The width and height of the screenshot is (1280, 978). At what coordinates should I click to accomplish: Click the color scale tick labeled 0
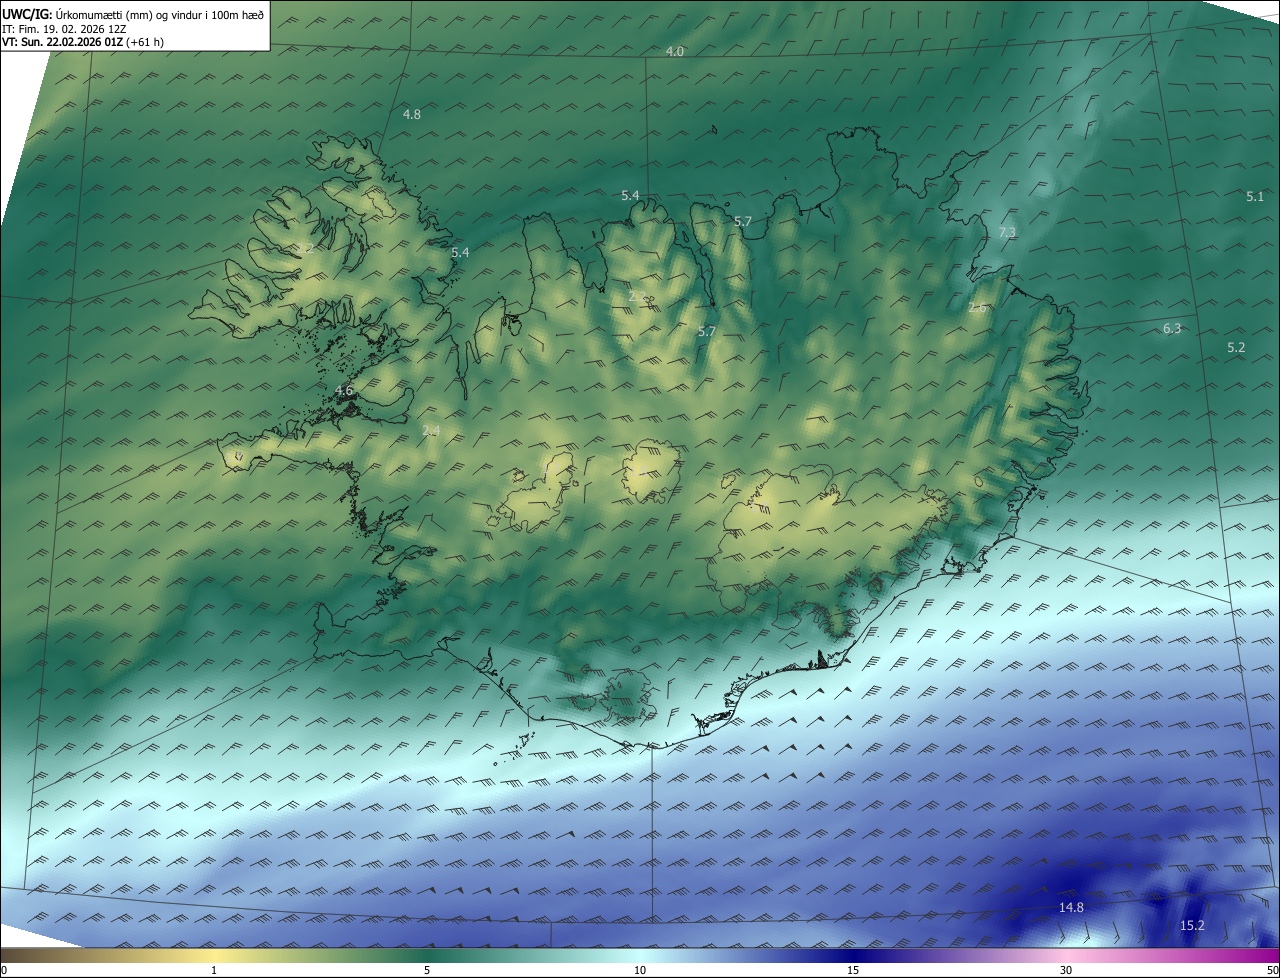[4, 970]
